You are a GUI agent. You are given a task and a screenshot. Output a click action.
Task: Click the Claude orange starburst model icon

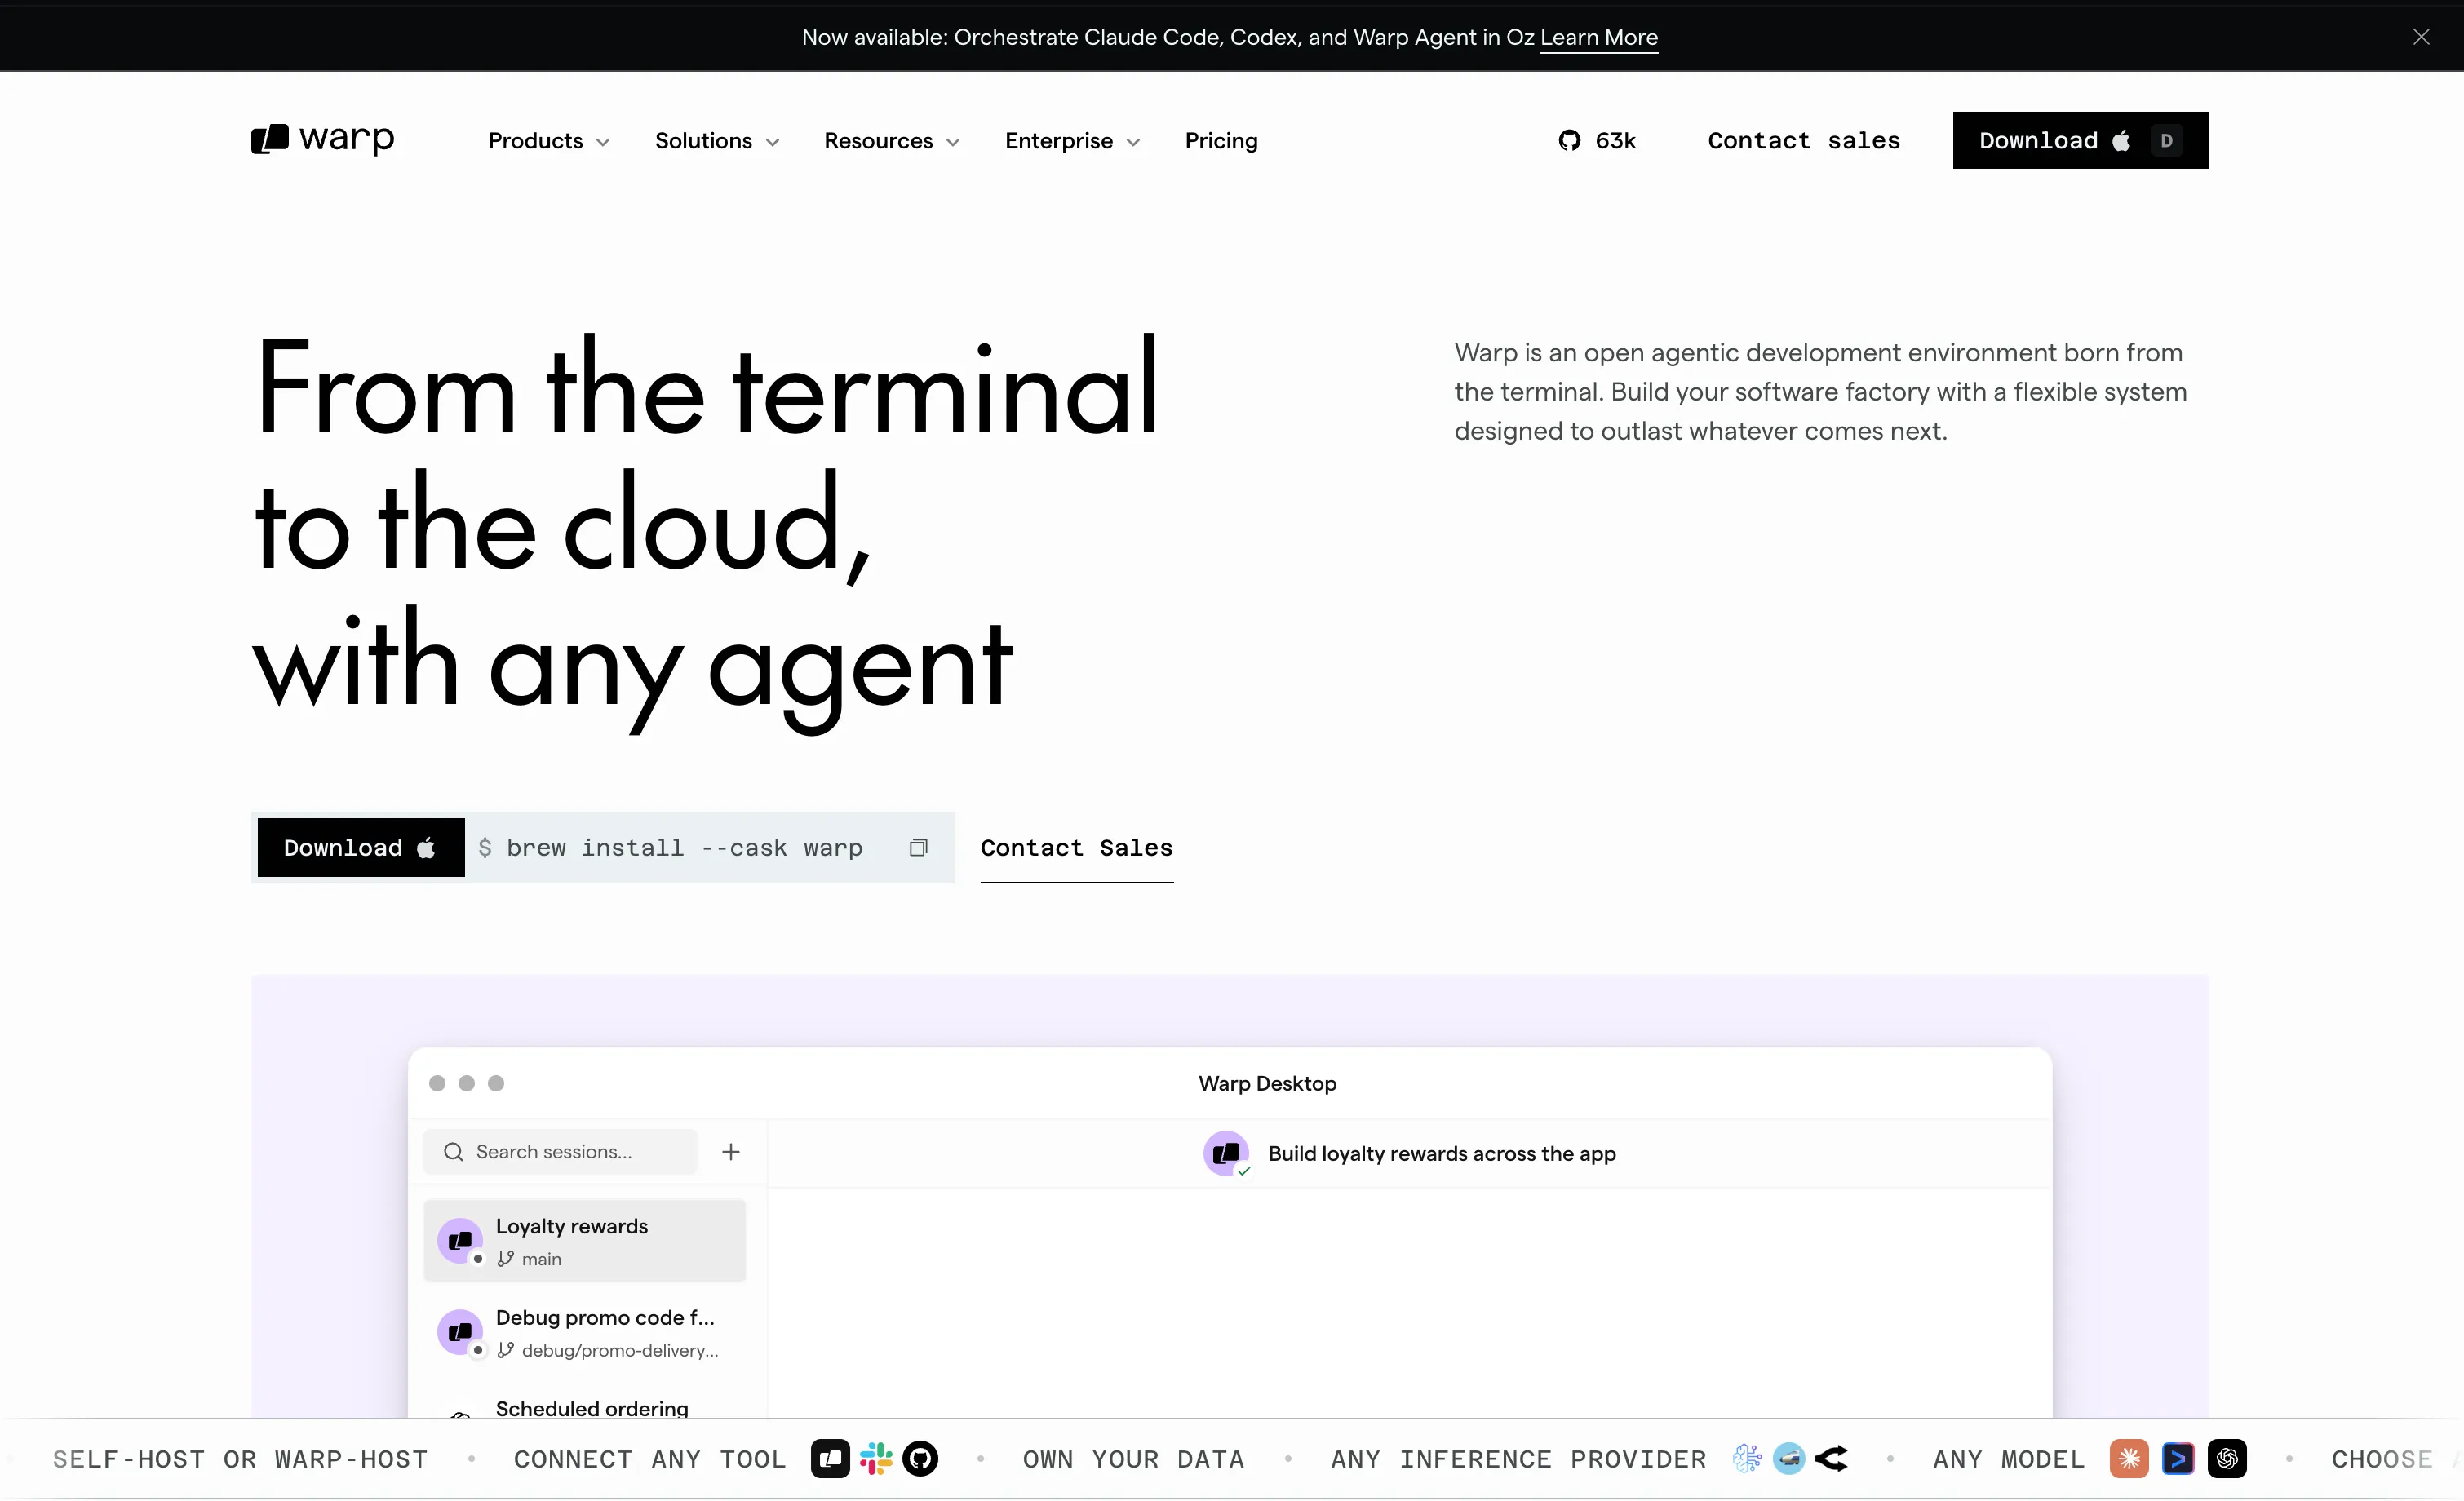point(2129,1459)
